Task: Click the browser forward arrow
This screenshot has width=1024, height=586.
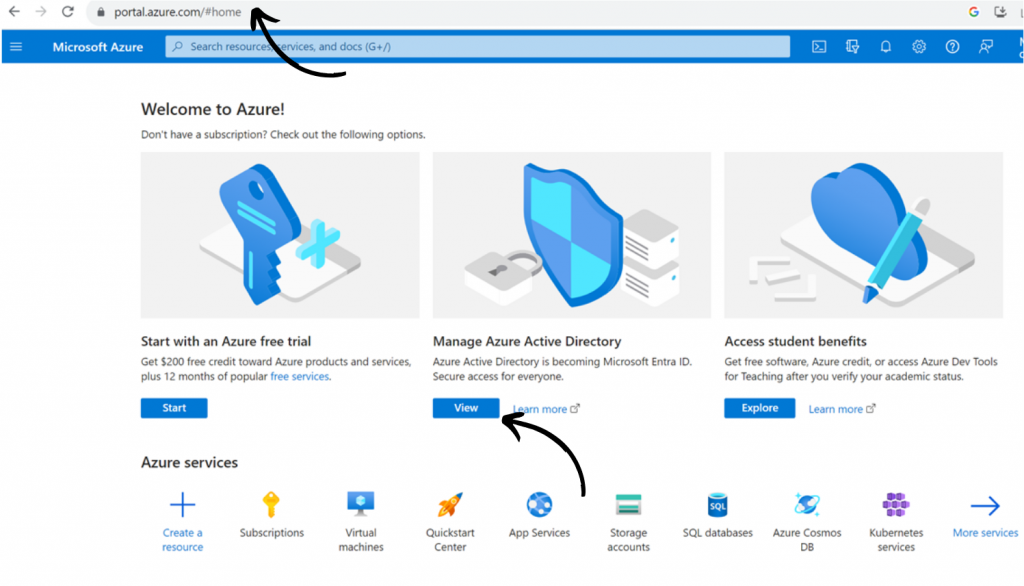Action: coord(40,12)
